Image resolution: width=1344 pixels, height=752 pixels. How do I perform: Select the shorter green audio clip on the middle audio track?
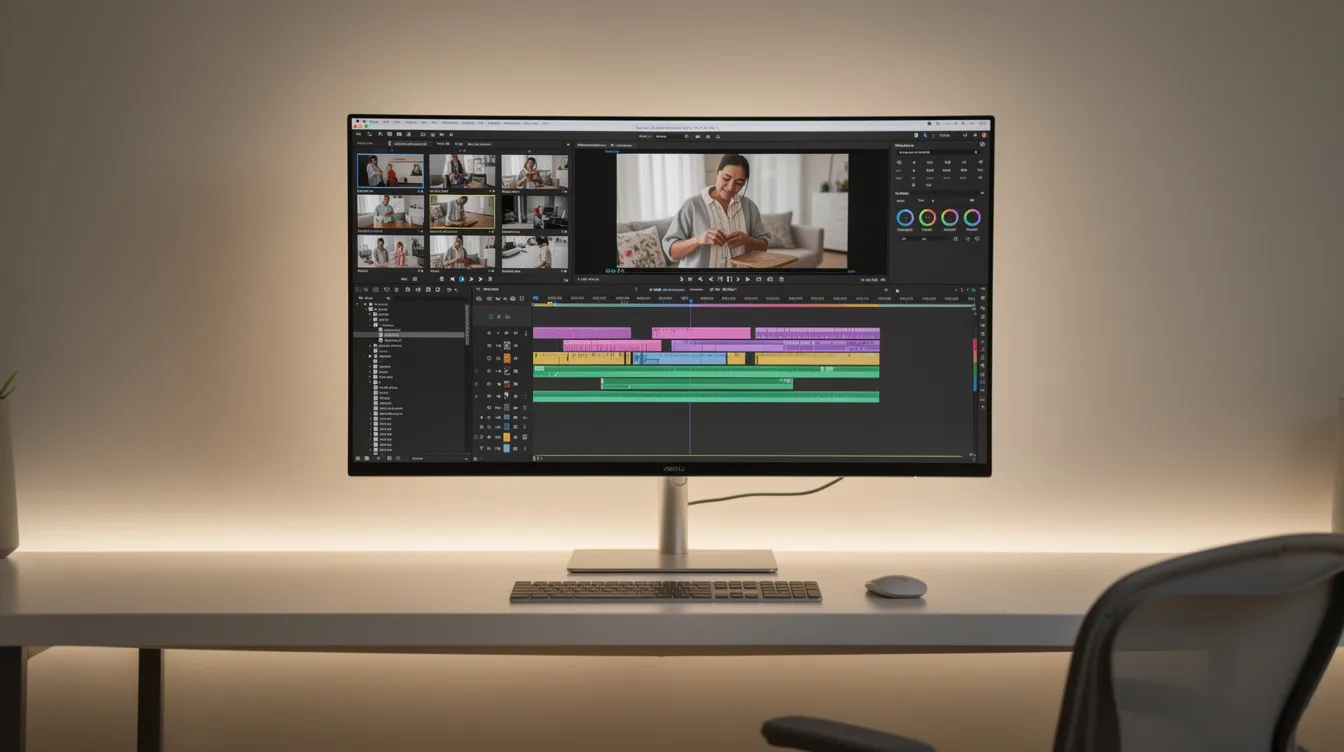tap(697, 384)
